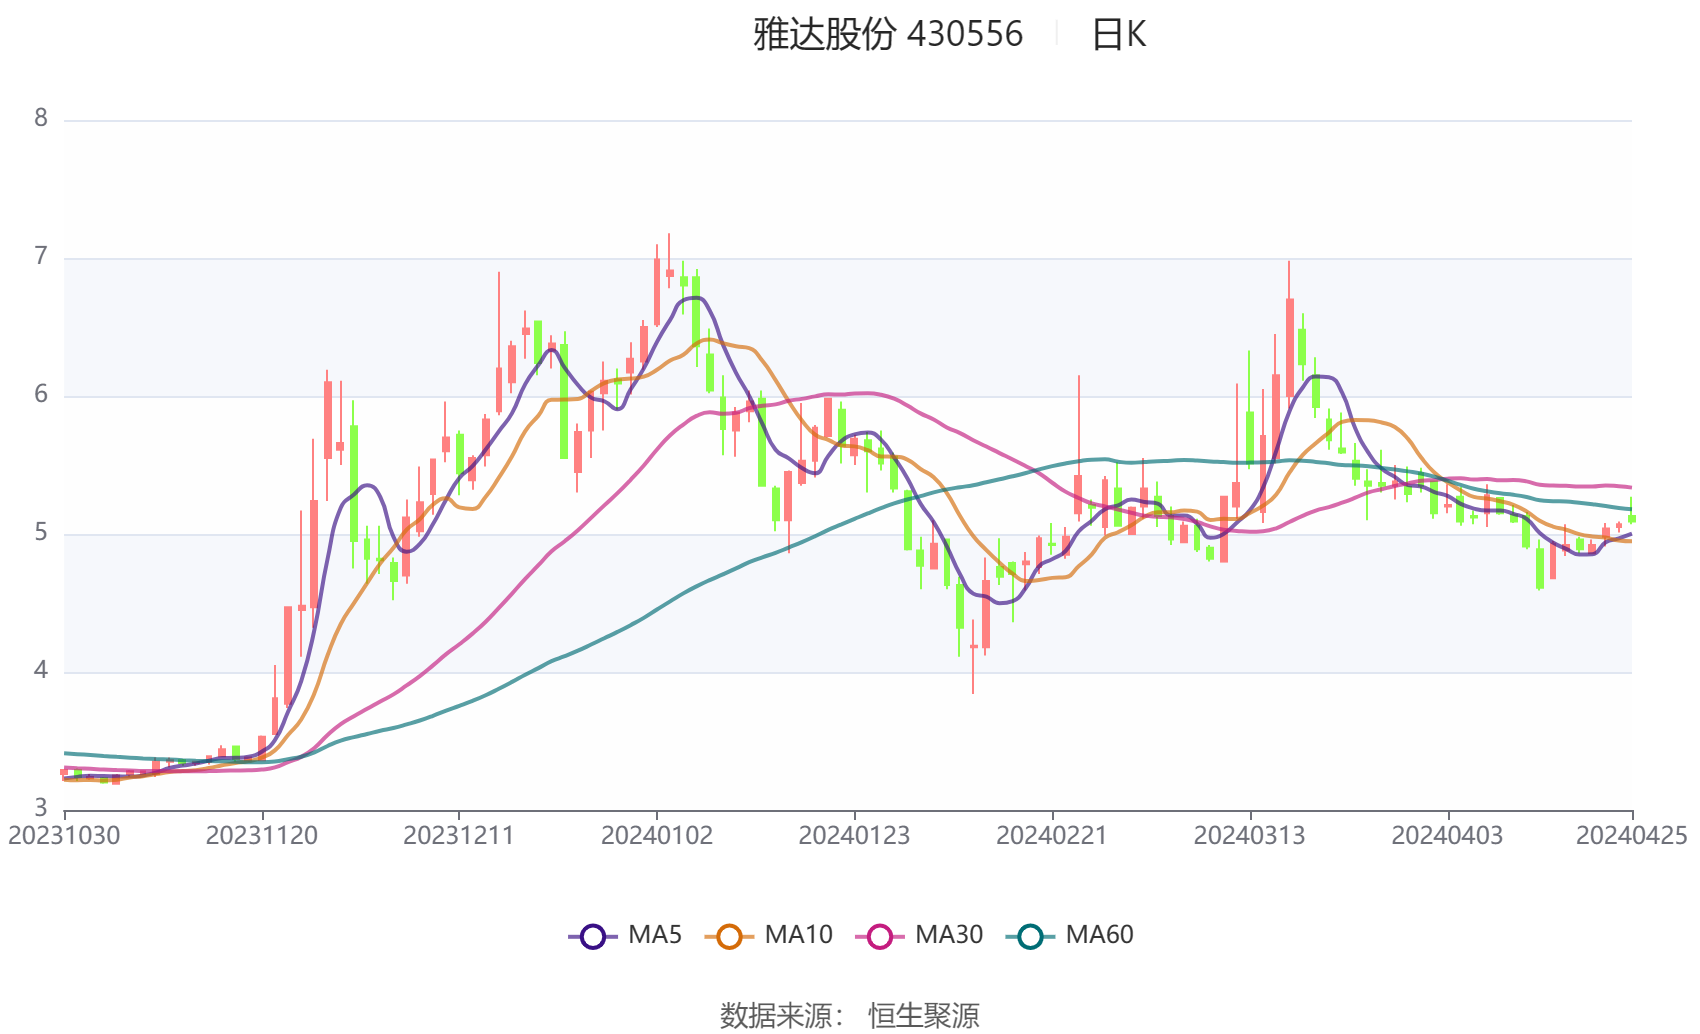
Task: Click the 20240313 date axis label
Action: 1250,836
